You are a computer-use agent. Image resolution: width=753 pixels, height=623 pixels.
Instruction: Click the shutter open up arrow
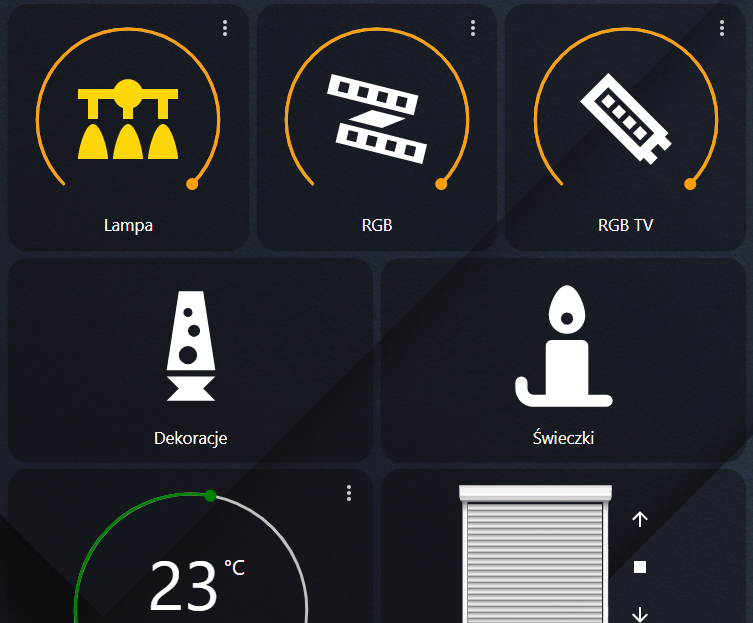(x=640, y=519)
